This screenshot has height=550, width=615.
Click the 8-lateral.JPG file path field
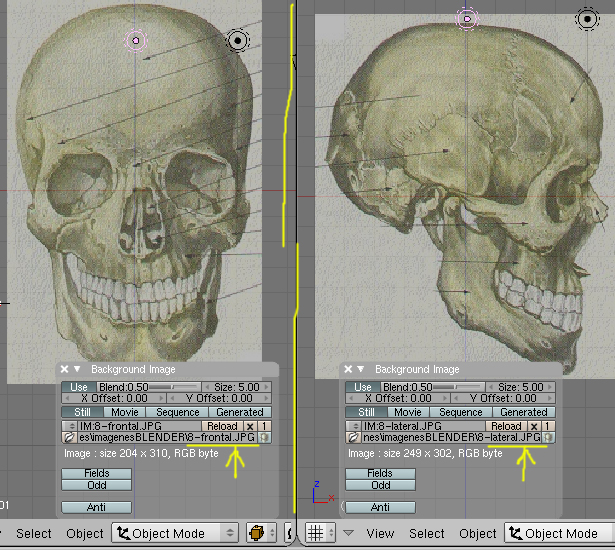(x=451, y=437)
